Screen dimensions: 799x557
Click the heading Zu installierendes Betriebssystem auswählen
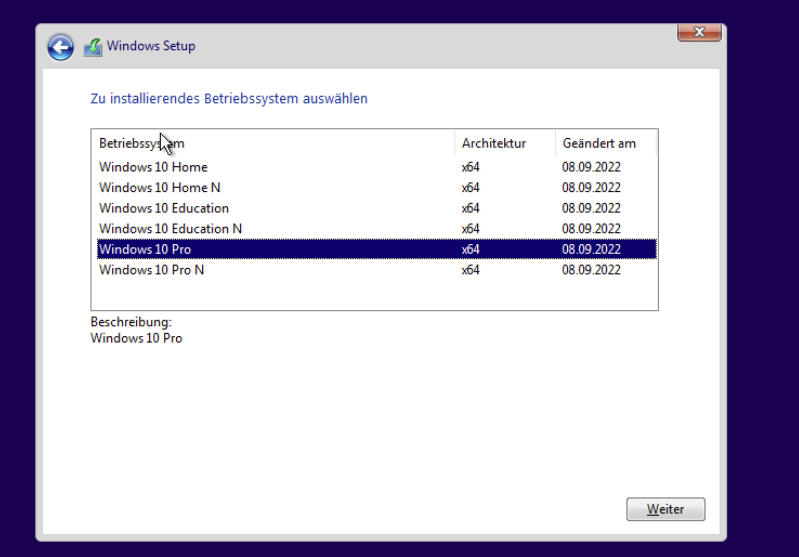click(x=229, y=98)
